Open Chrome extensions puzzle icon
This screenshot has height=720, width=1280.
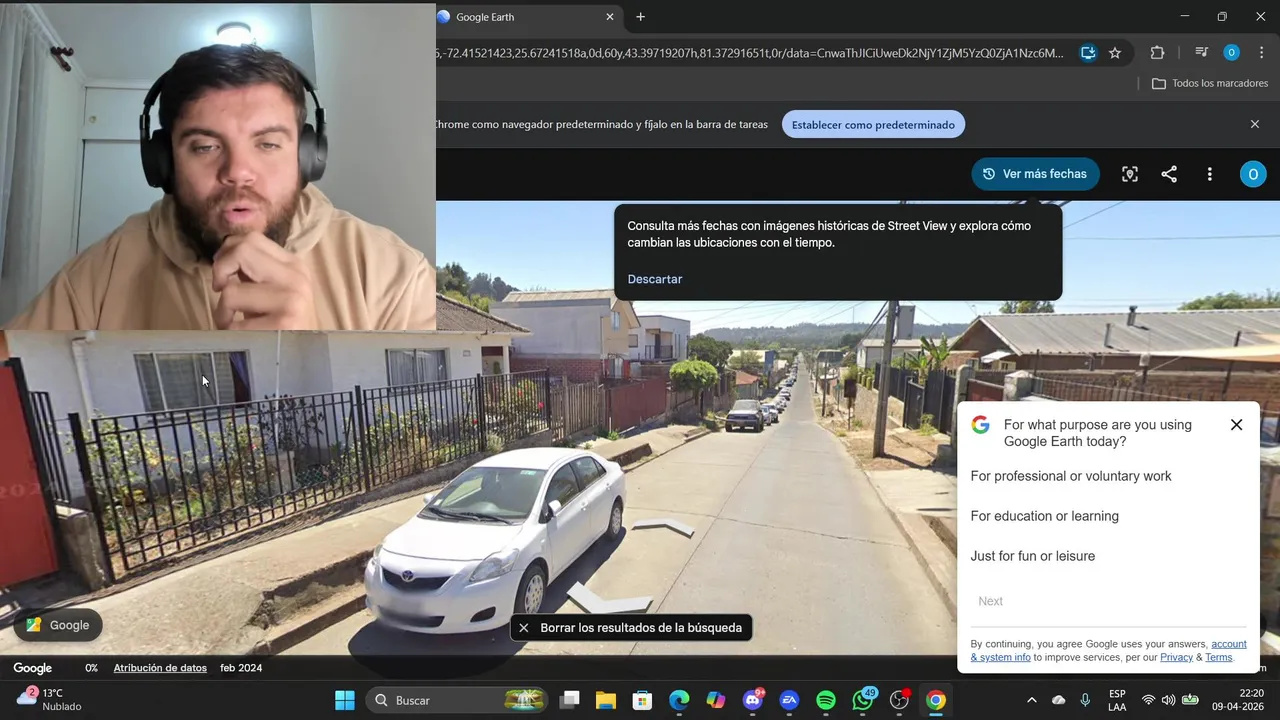click(1157, 53)
